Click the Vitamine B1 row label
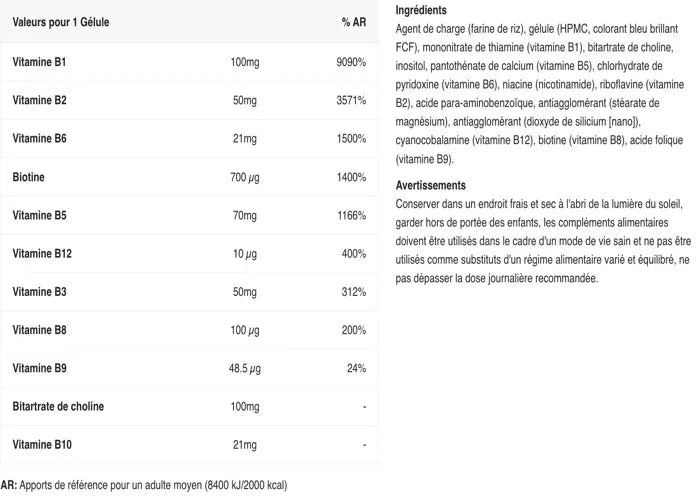The width and height of the screenshot is (700, 500). coord(39,63)
